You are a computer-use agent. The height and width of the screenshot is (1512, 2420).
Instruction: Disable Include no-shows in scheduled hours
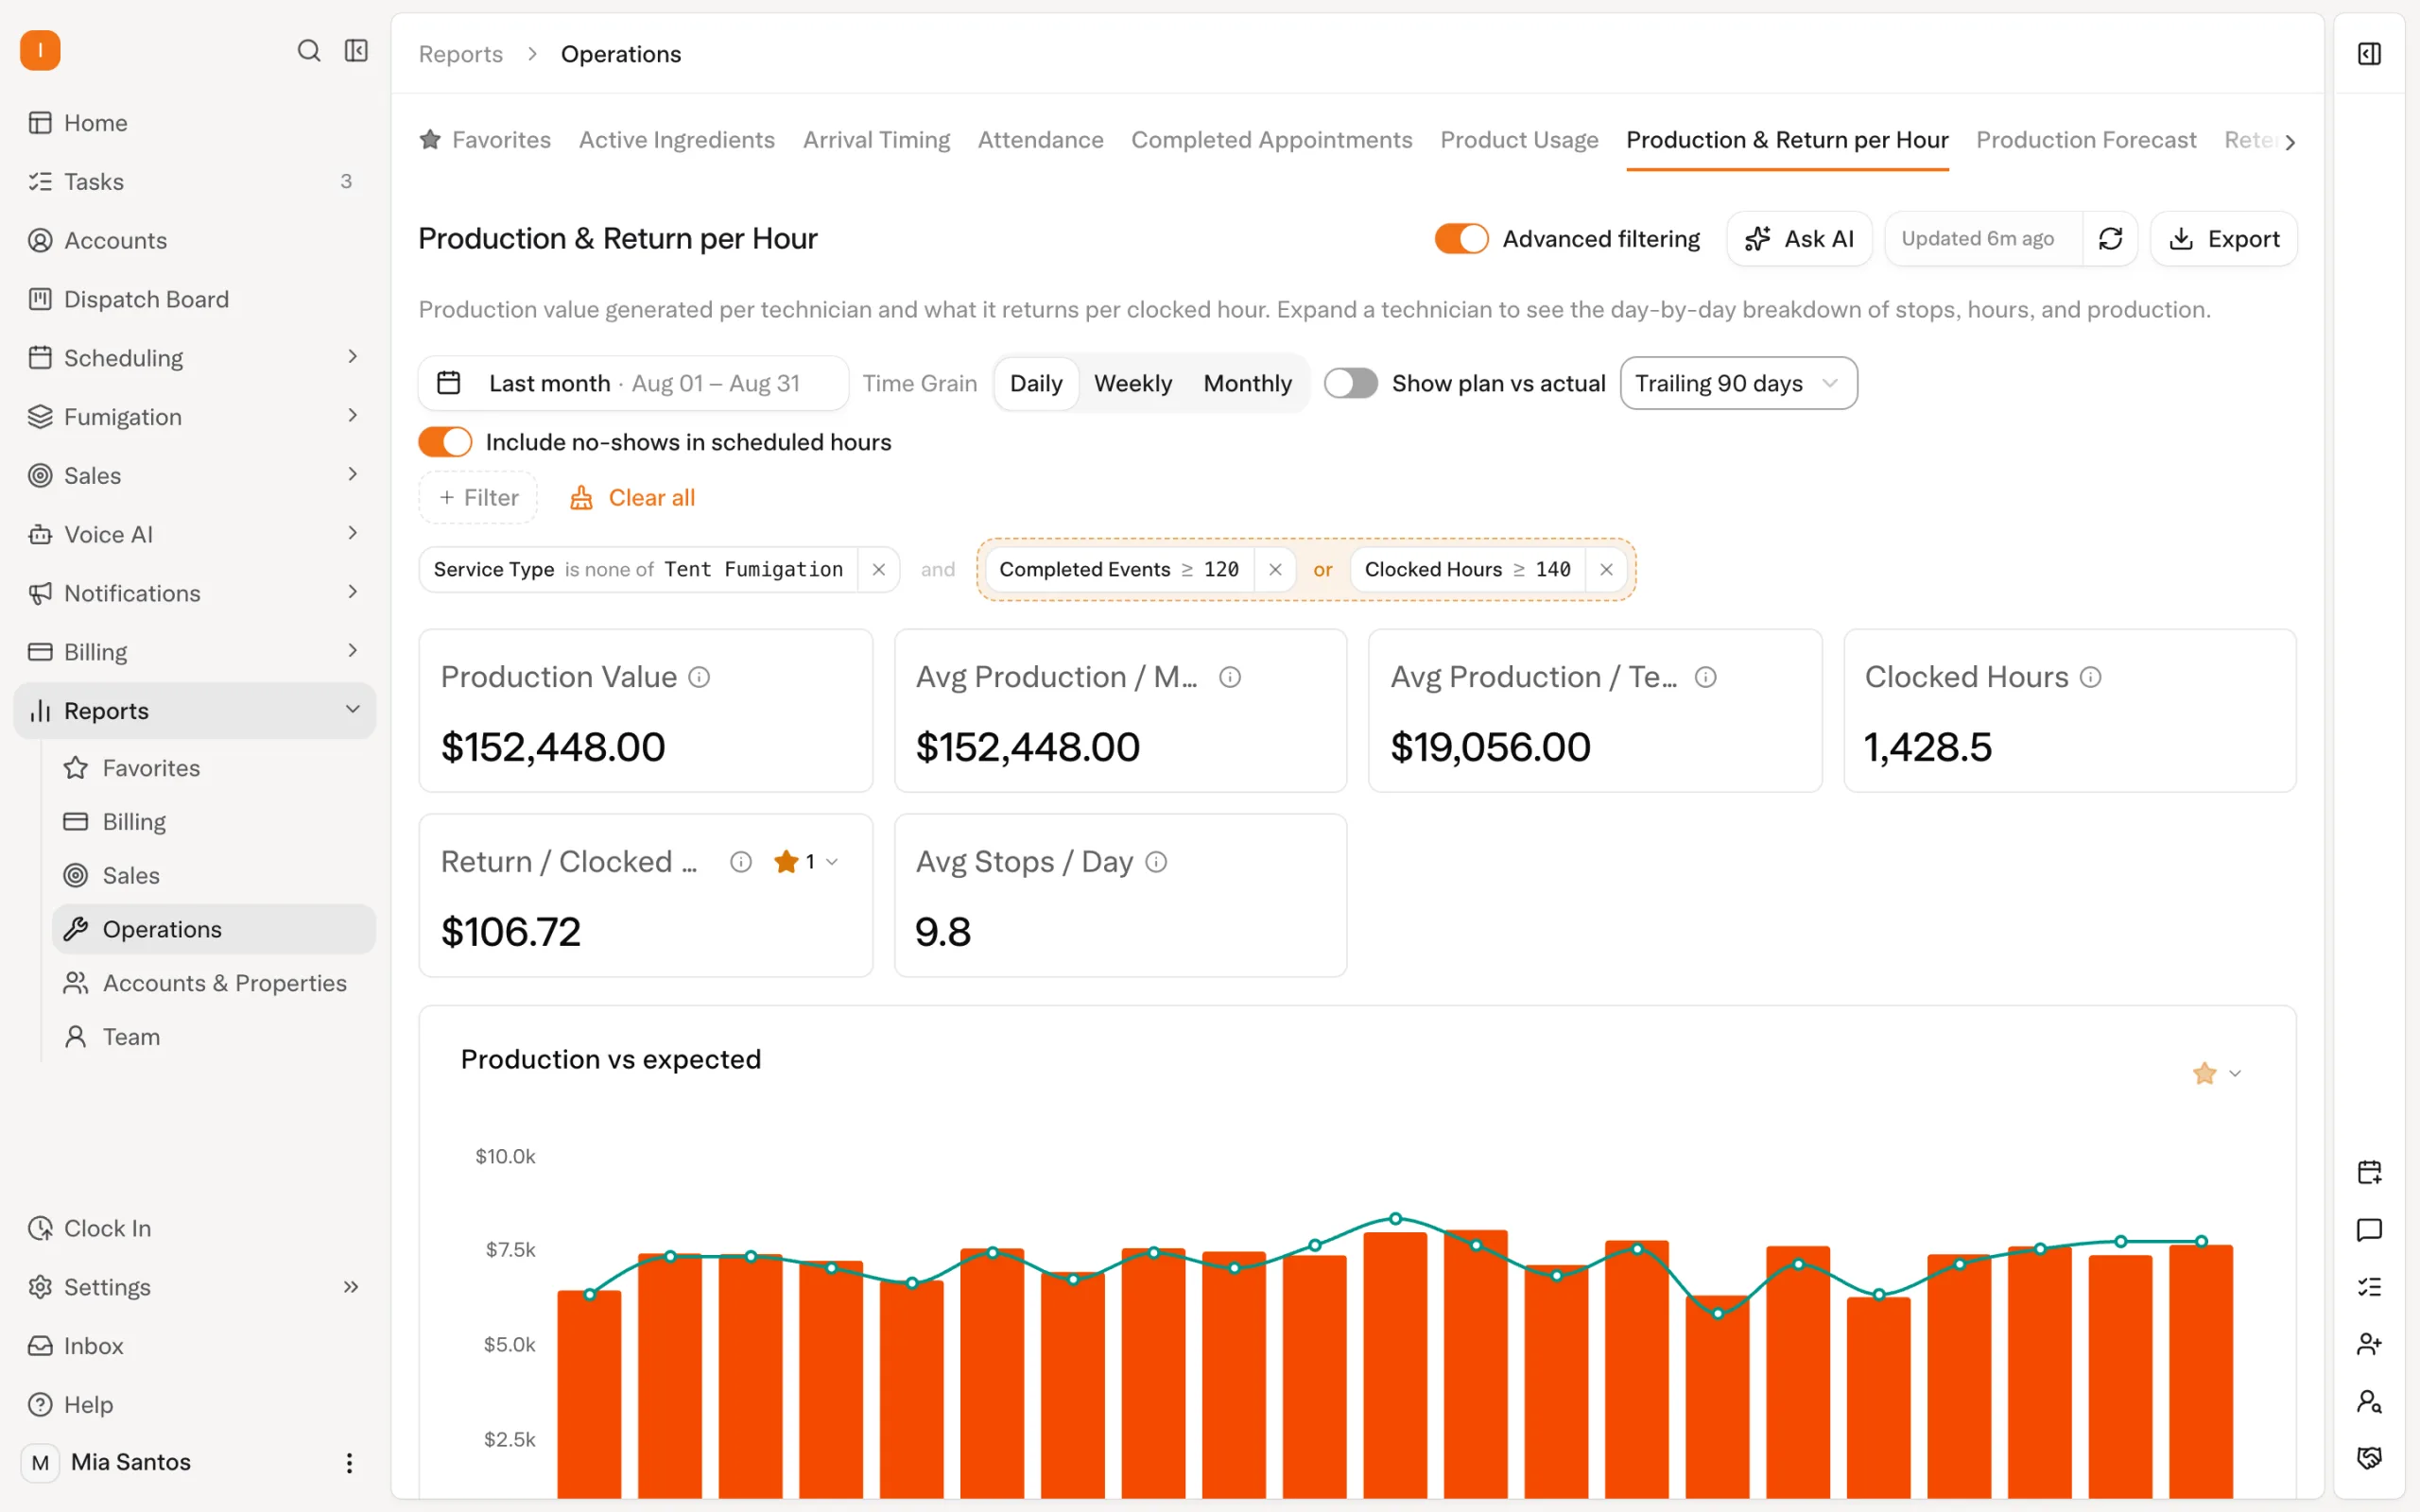click(445, 442)
